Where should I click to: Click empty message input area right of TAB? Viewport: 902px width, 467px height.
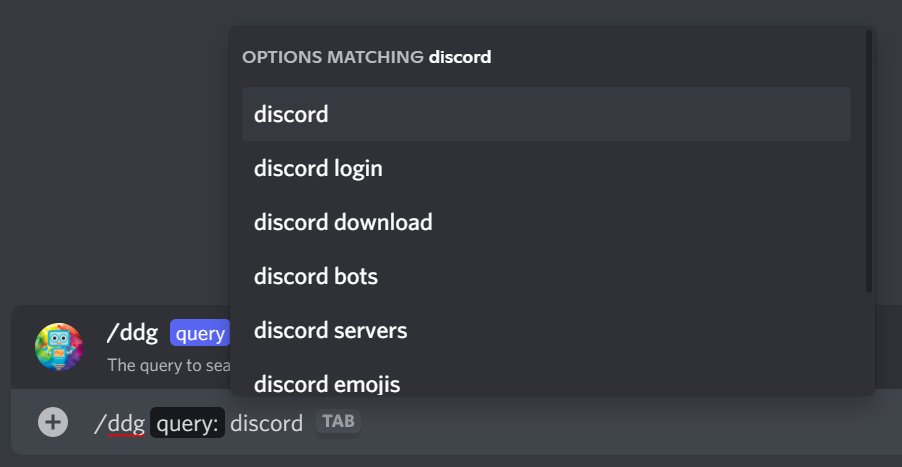tap(620, 423)
